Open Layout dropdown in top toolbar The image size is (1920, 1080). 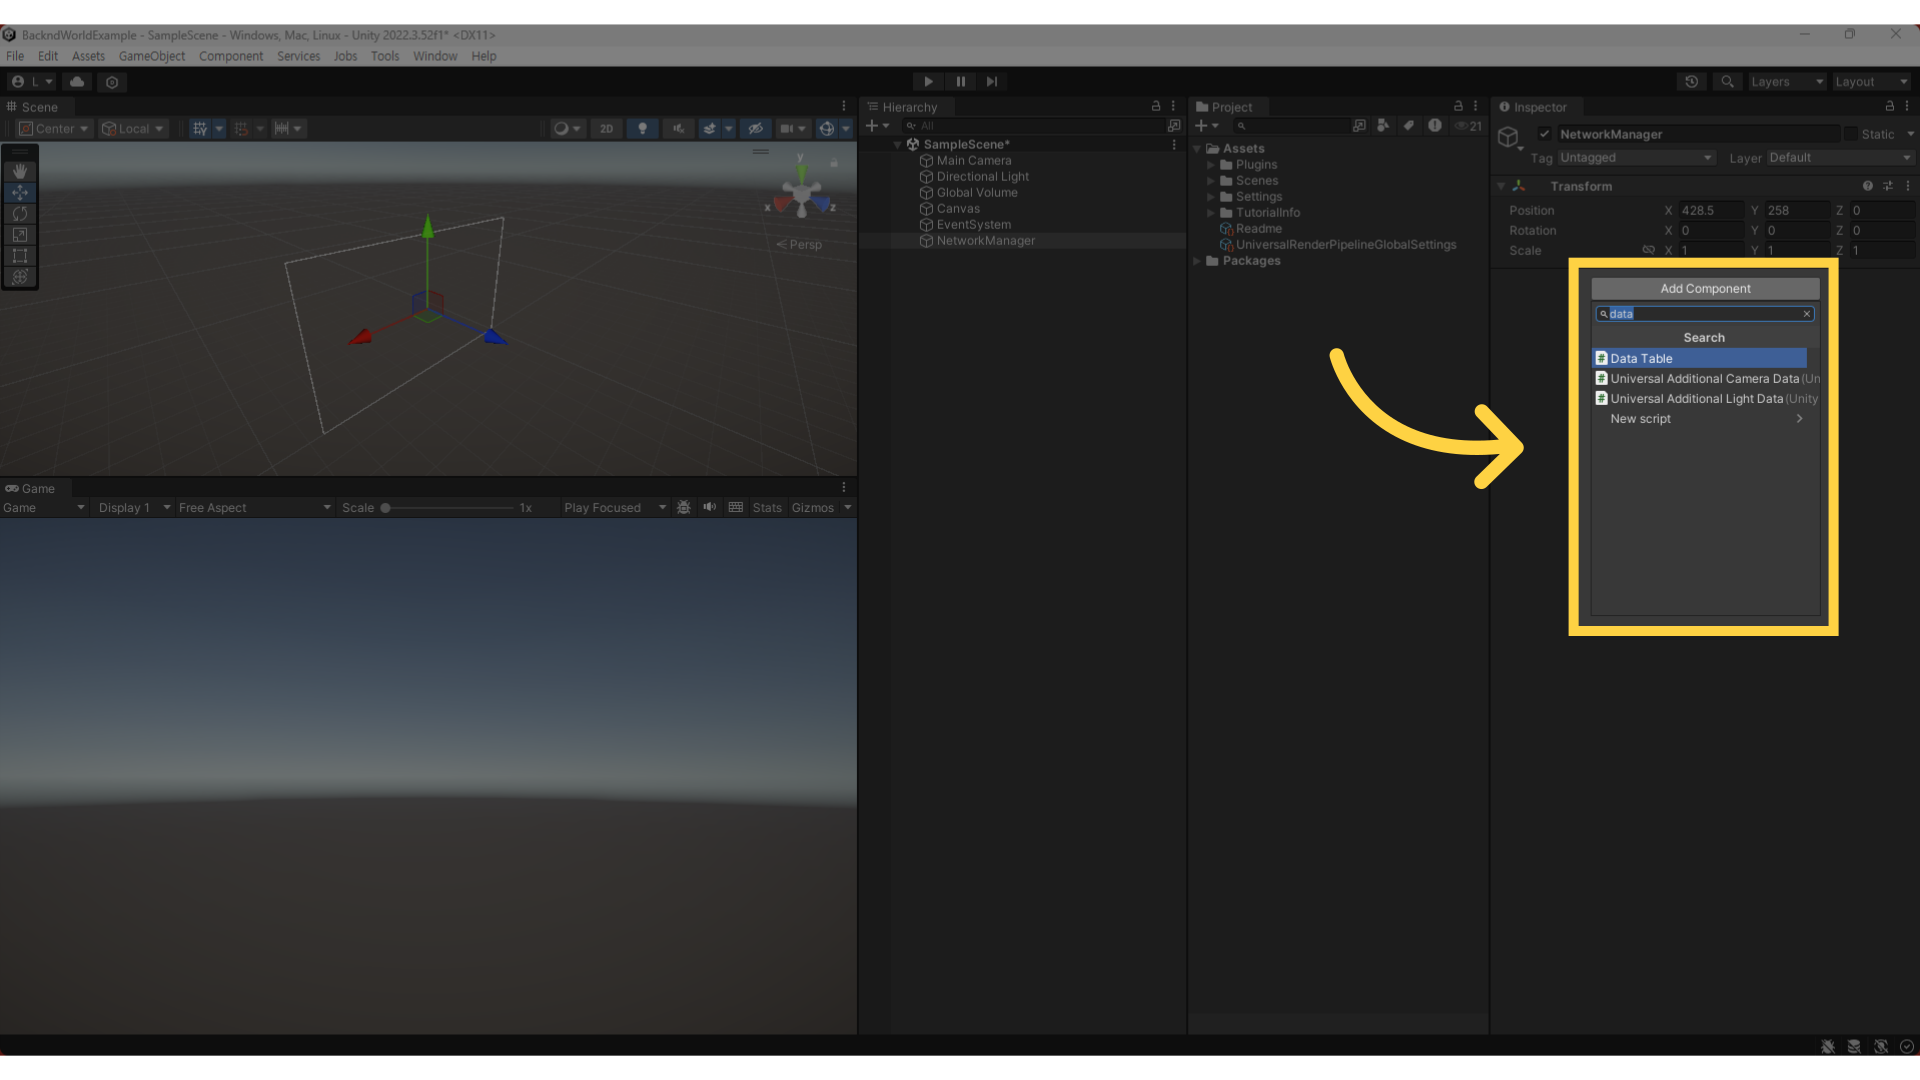point(1871,82)
